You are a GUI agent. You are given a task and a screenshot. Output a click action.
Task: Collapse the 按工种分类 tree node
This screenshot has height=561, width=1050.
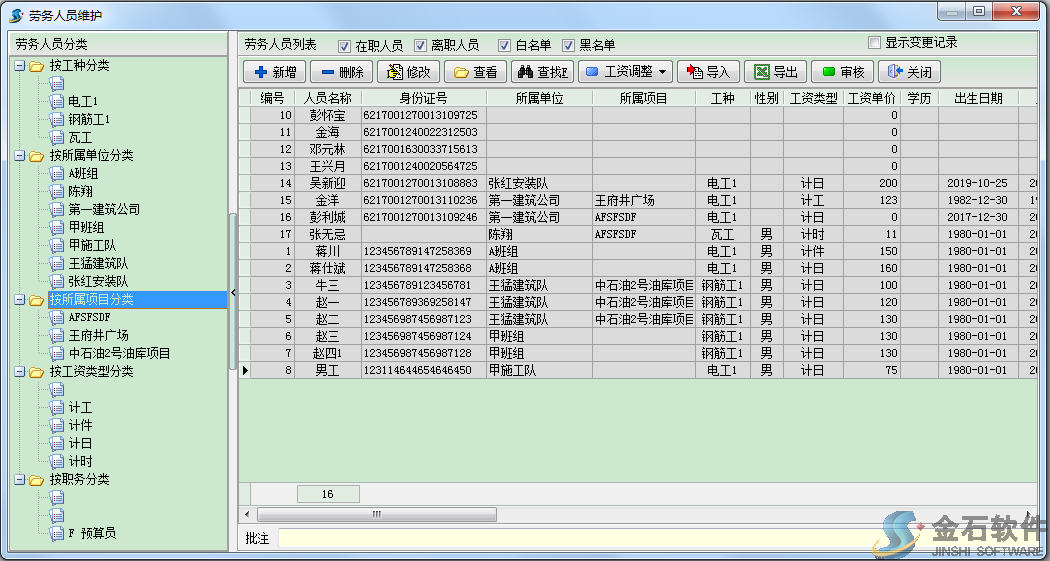tap(19, 66)
